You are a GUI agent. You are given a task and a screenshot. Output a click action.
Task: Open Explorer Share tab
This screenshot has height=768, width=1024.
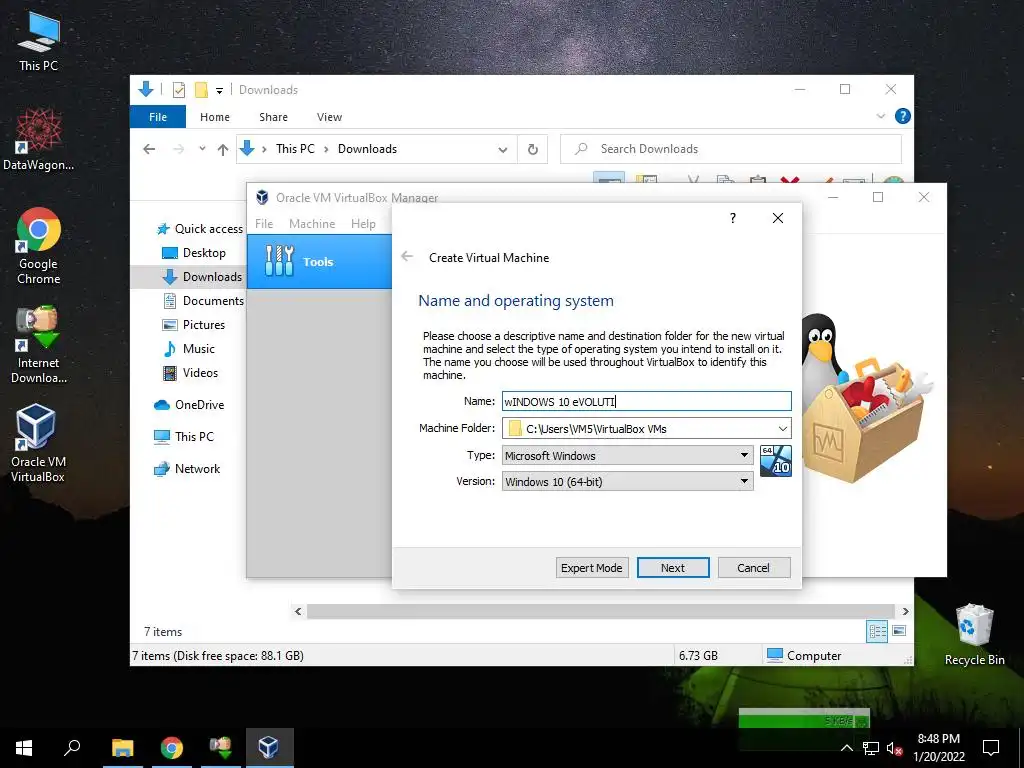click(x=273, y=117)
